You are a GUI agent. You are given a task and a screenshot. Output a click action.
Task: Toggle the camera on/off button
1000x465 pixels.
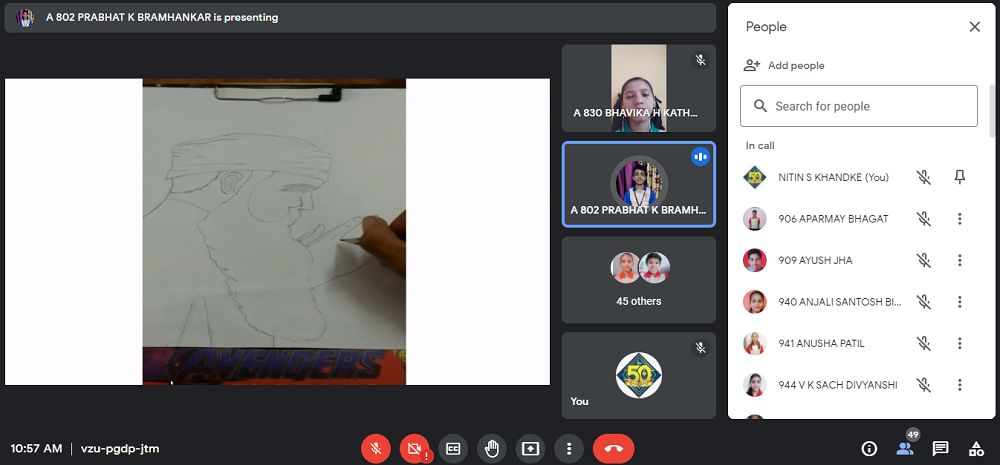414,449
